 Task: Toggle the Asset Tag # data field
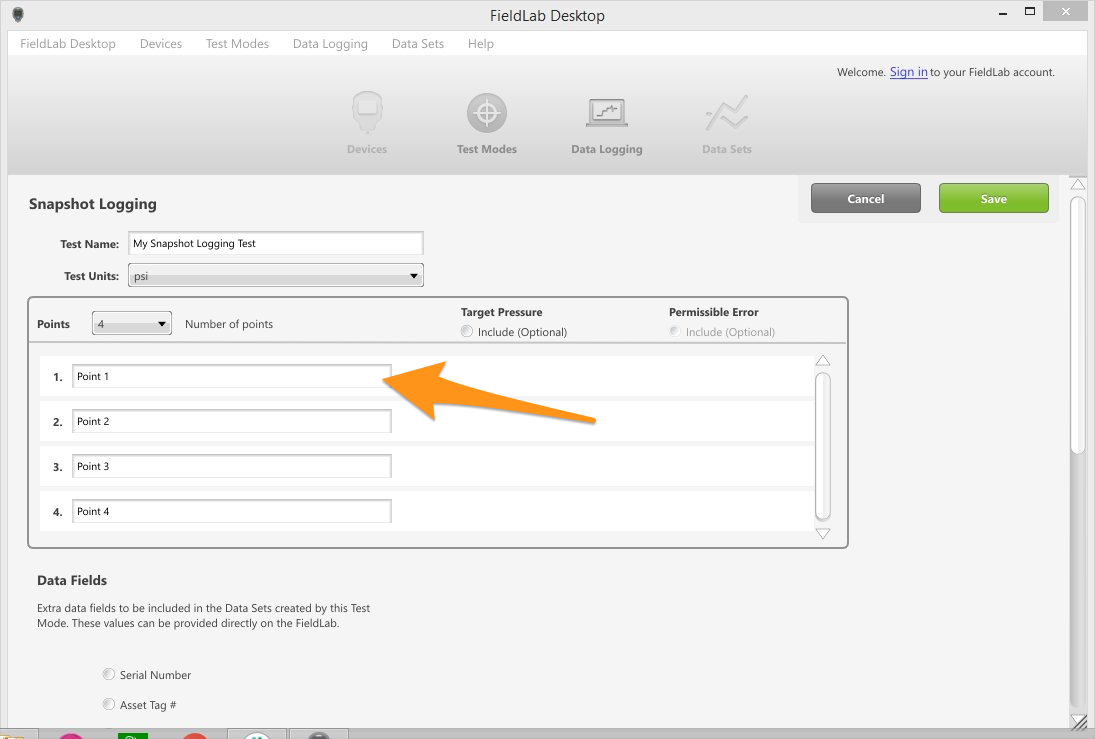click(x=108, y=704)
